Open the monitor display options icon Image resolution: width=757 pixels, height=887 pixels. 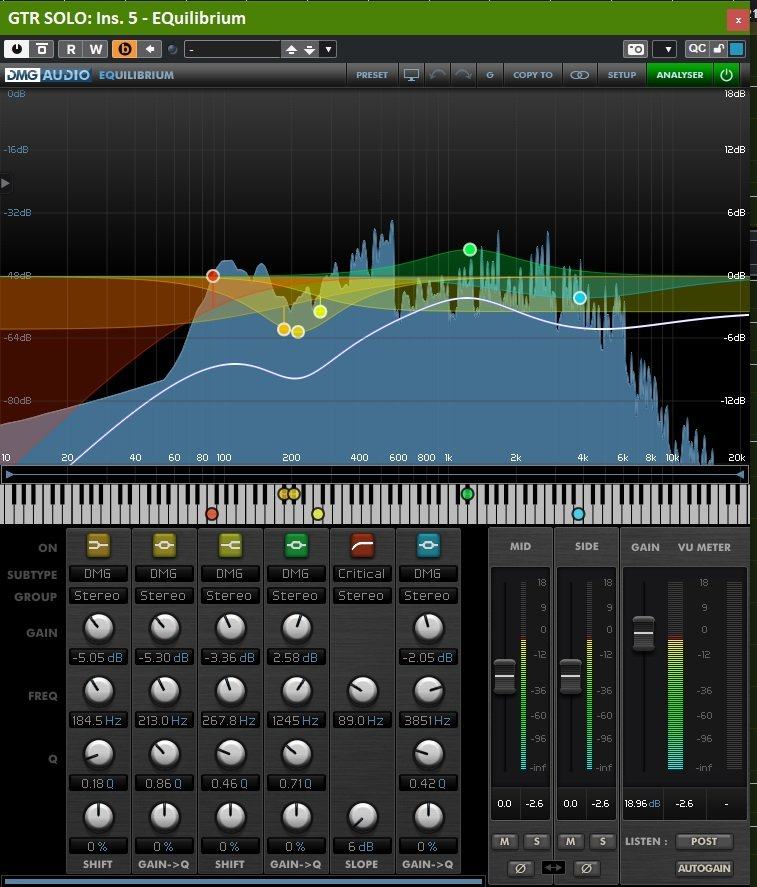411,75
